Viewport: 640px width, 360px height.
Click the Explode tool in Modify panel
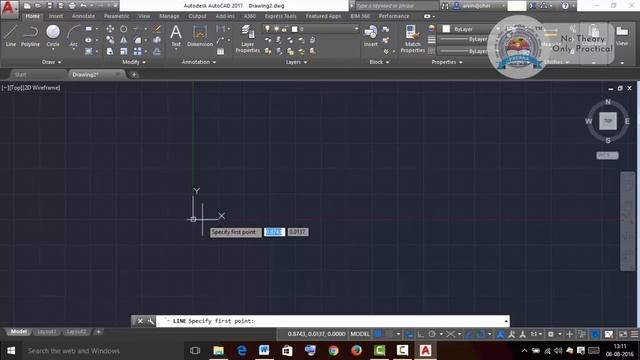(x=157, y=40)
